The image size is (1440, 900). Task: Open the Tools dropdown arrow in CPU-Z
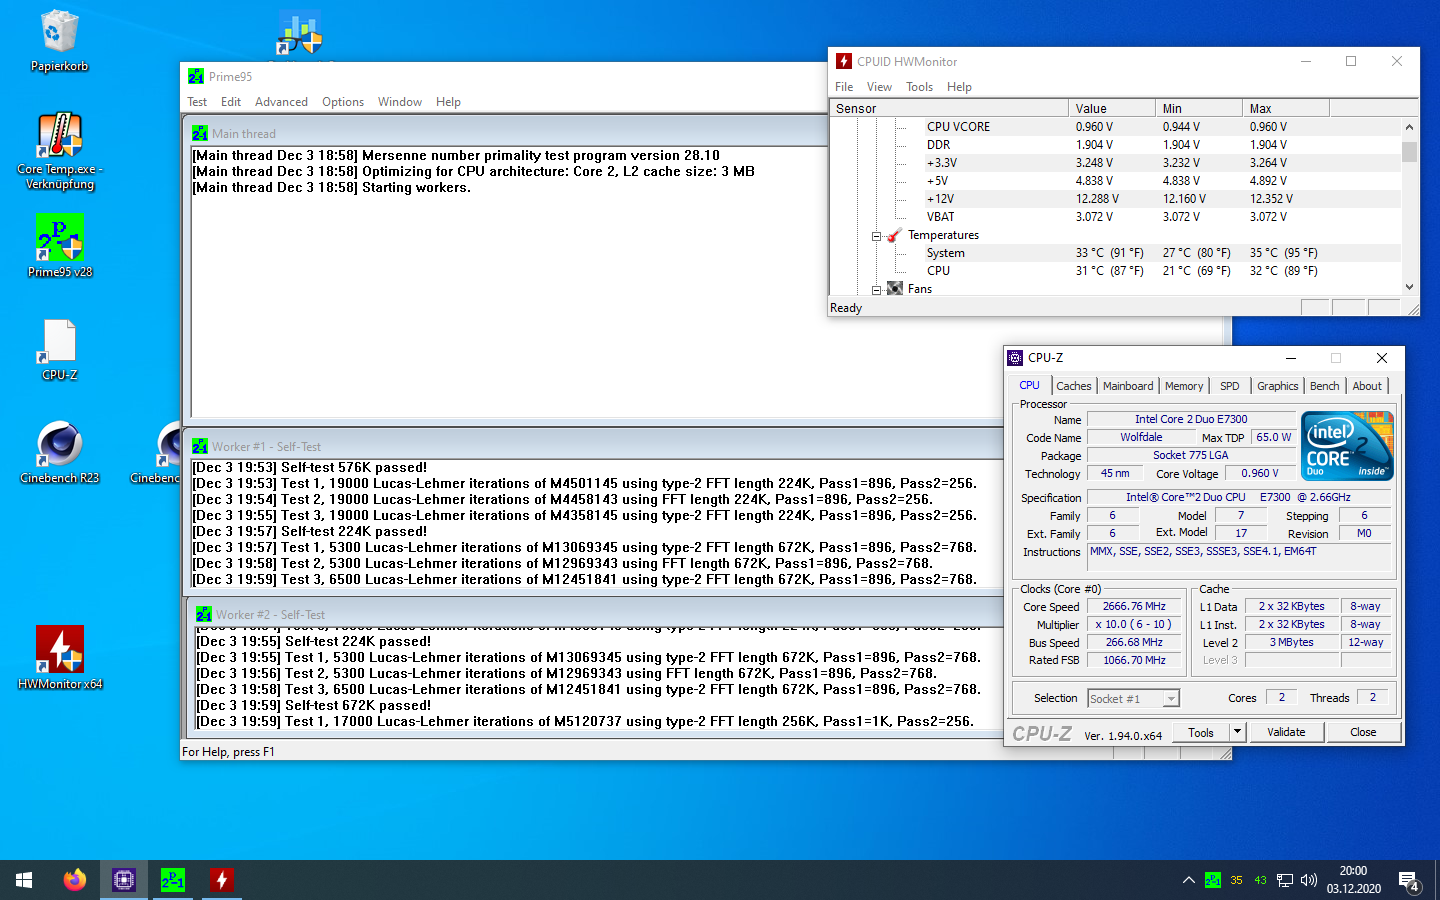tap(1237, 732)
